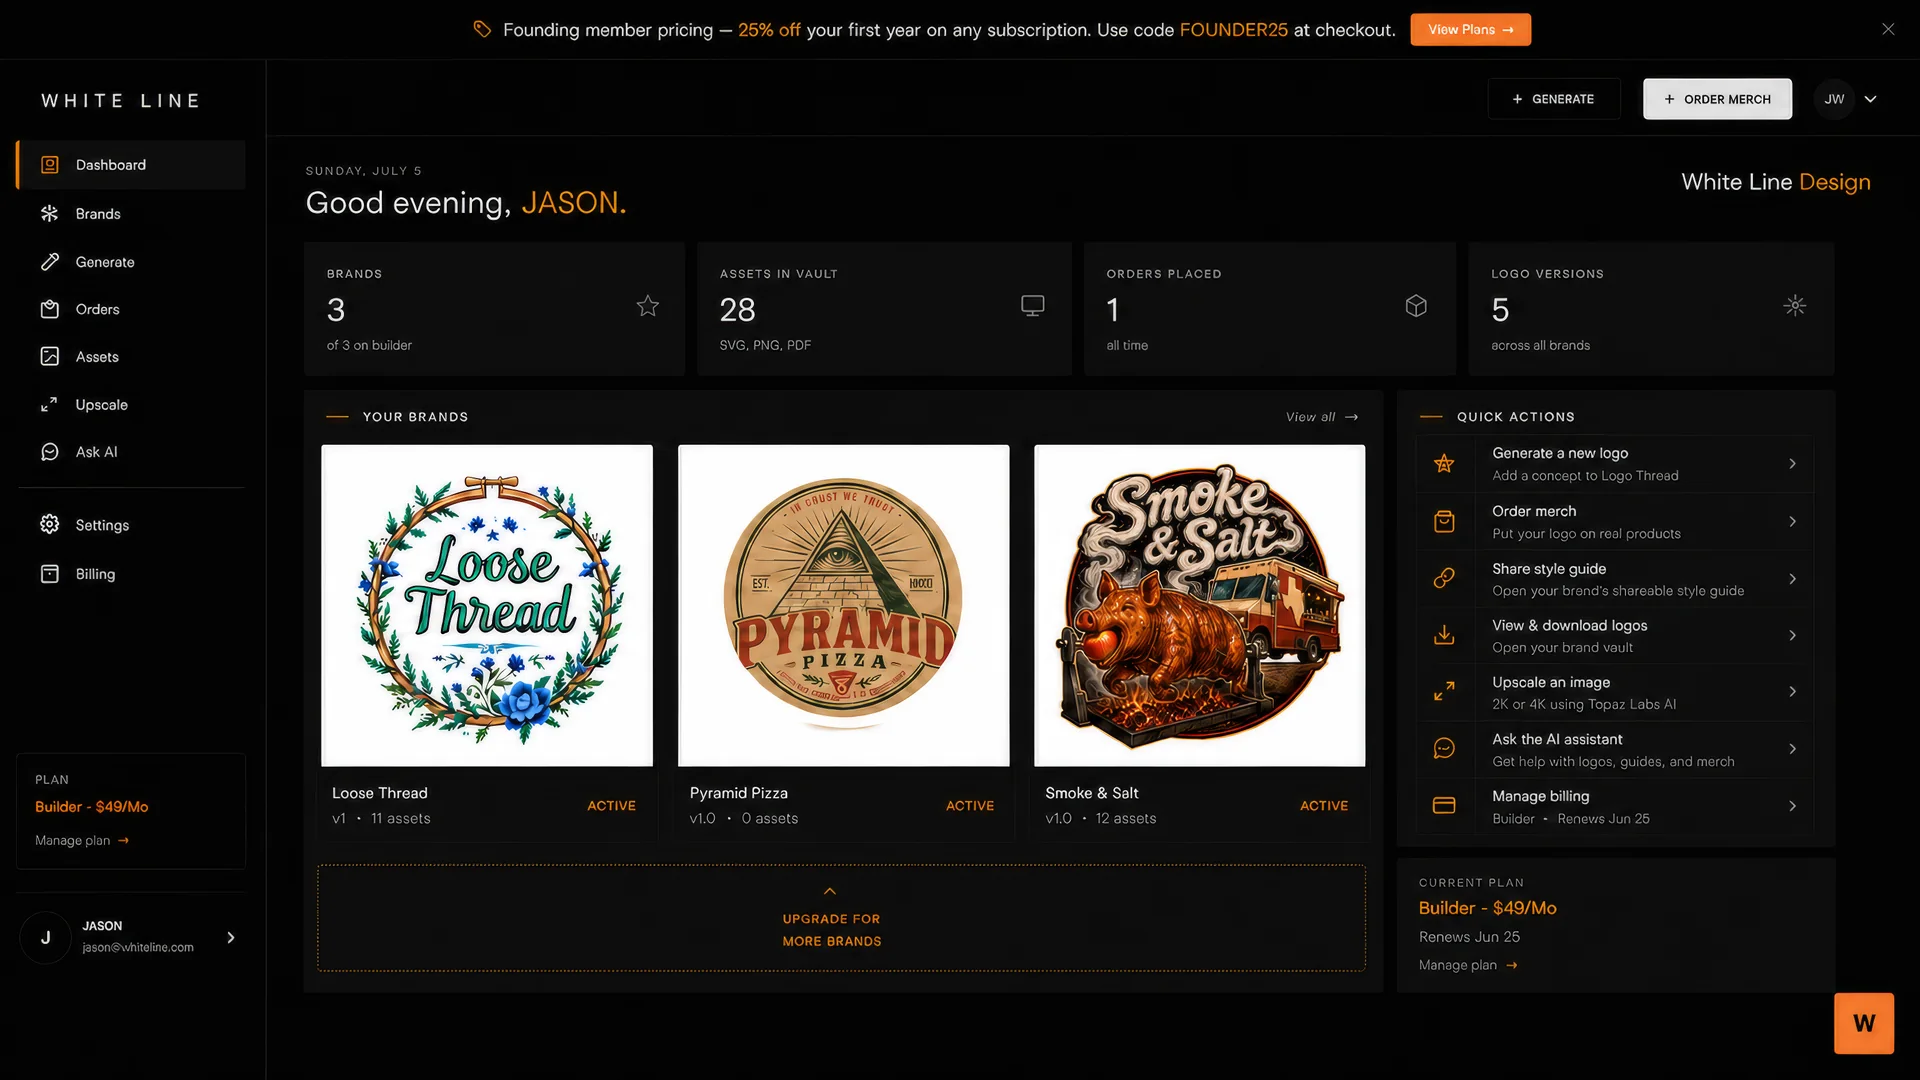Select Ask AI text in the sidebar

coord(96,452)
